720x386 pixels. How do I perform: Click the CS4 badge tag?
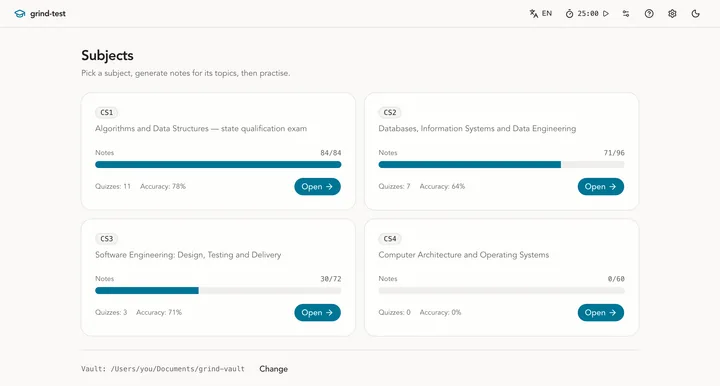390,239
